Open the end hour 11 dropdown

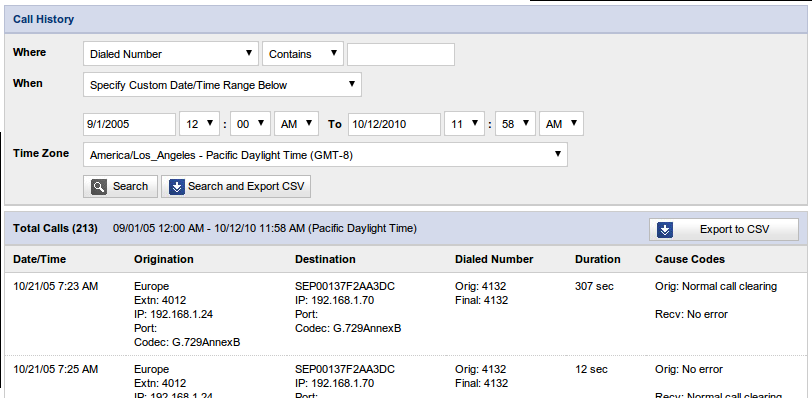pos(465,124)
